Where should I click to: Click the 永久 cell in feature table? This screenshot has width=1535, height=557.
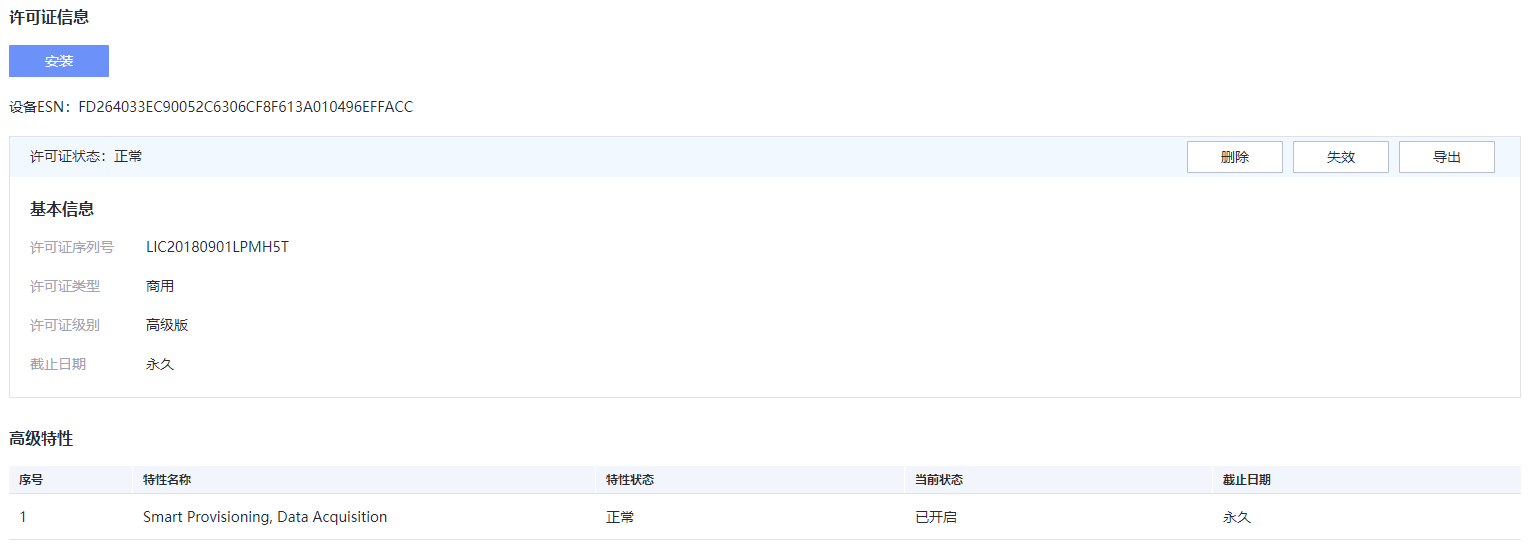[x=1237, y=517]
